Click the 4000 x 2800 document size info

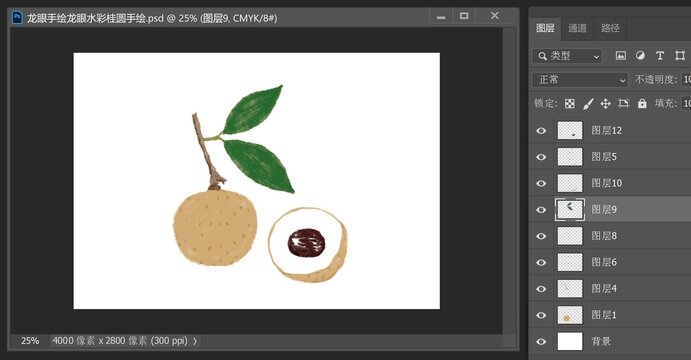pos(120,341)
